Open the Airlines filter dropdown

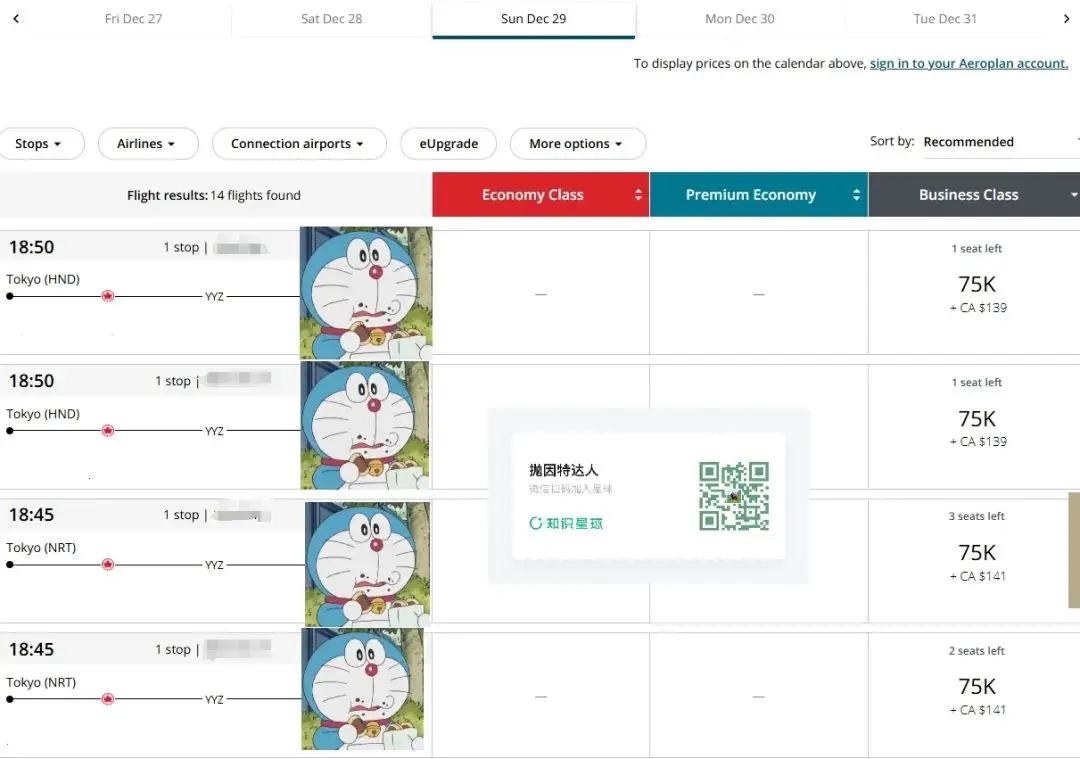(x=148, y=143)
